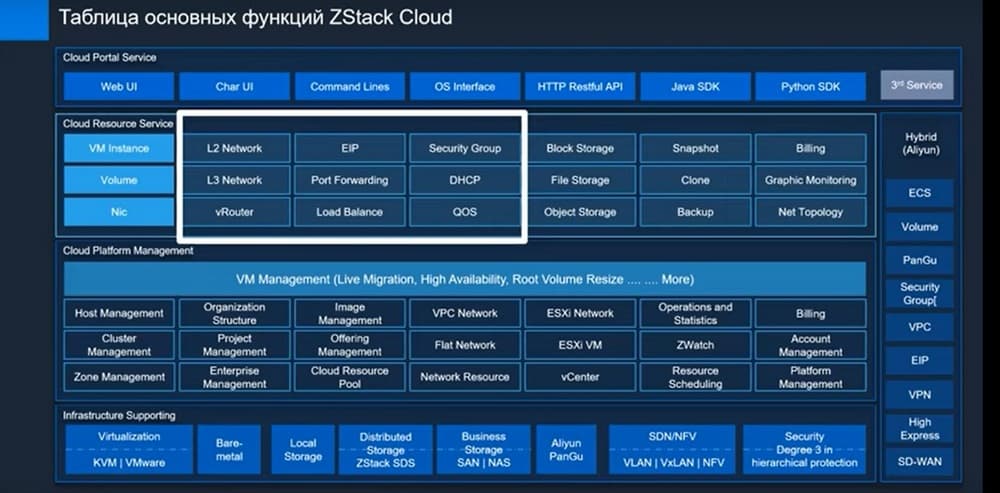Screen dimensions: 1000x493
Task: Select the Local Storage box
Action: pos(303,450)
